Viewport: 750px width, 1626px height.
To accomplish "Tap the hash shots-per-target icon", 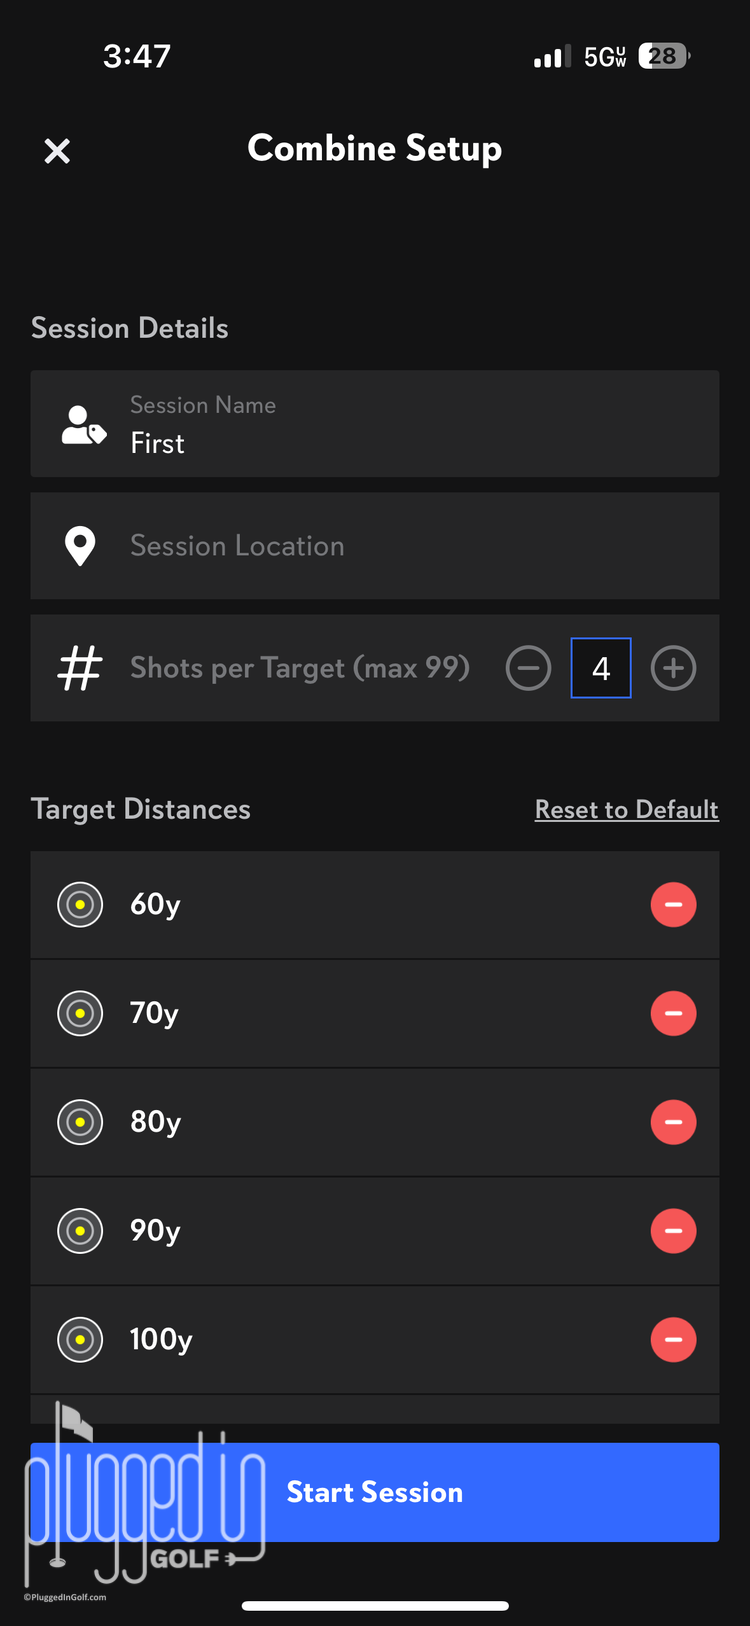I will pyautogui.click(x=80, y=668).
